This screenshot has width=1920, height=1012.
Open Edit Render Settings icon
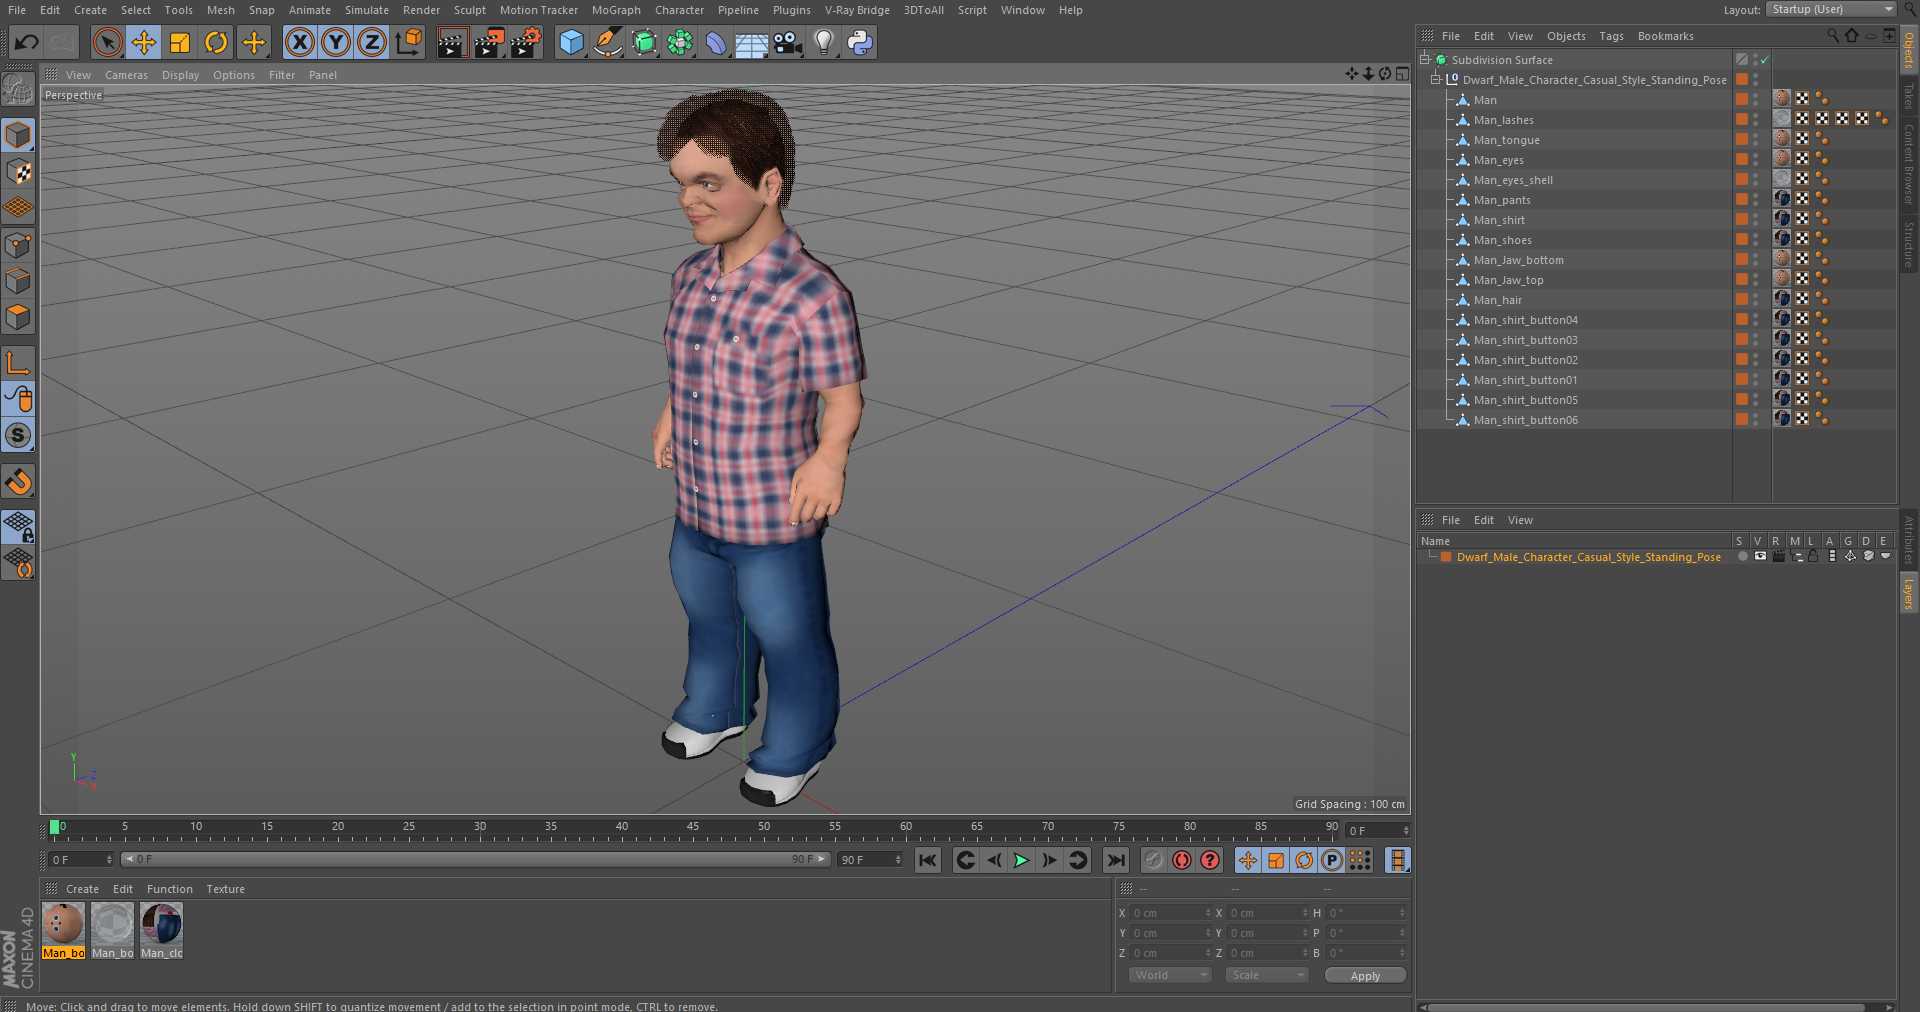(526, 42)
